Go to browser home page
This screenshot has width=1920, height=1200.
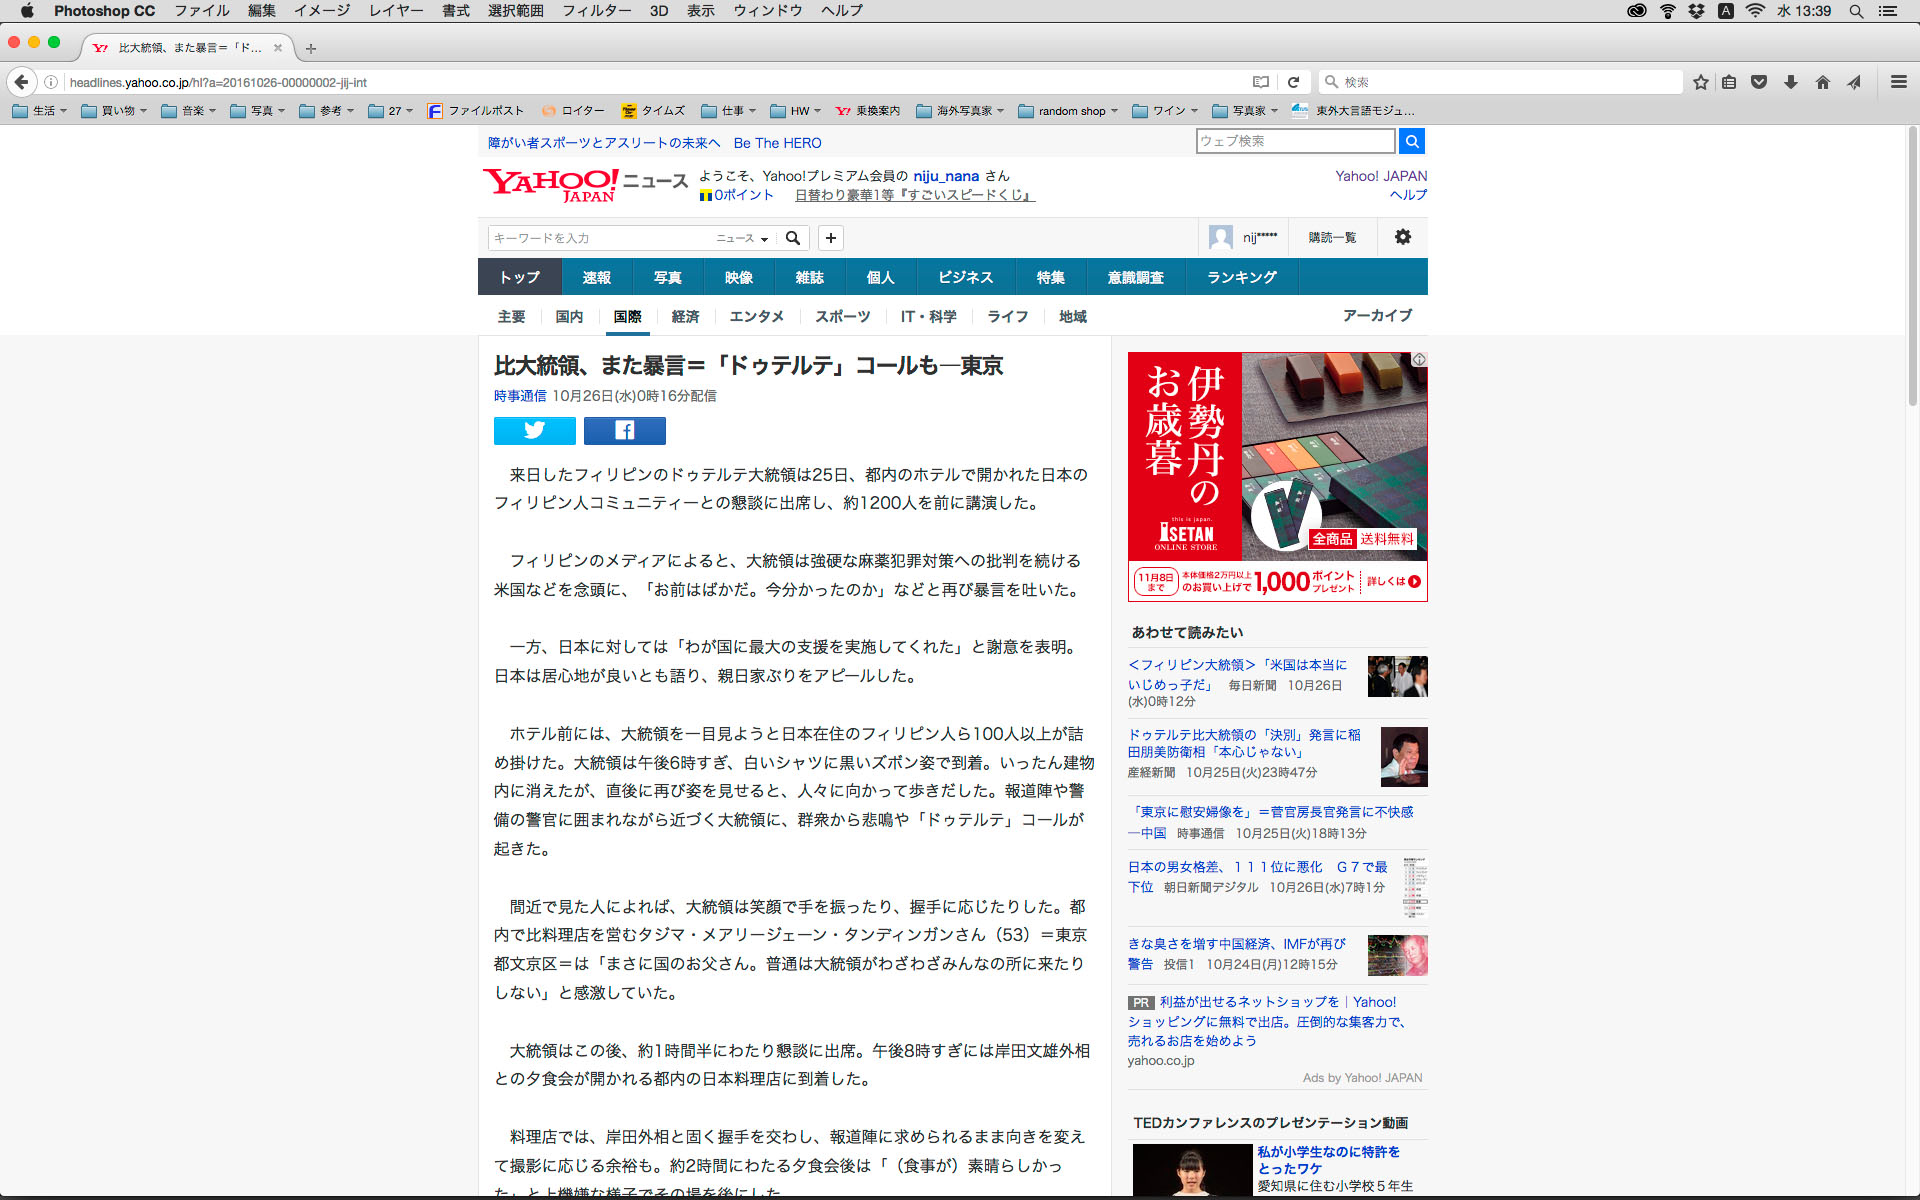coord(1822,83)
